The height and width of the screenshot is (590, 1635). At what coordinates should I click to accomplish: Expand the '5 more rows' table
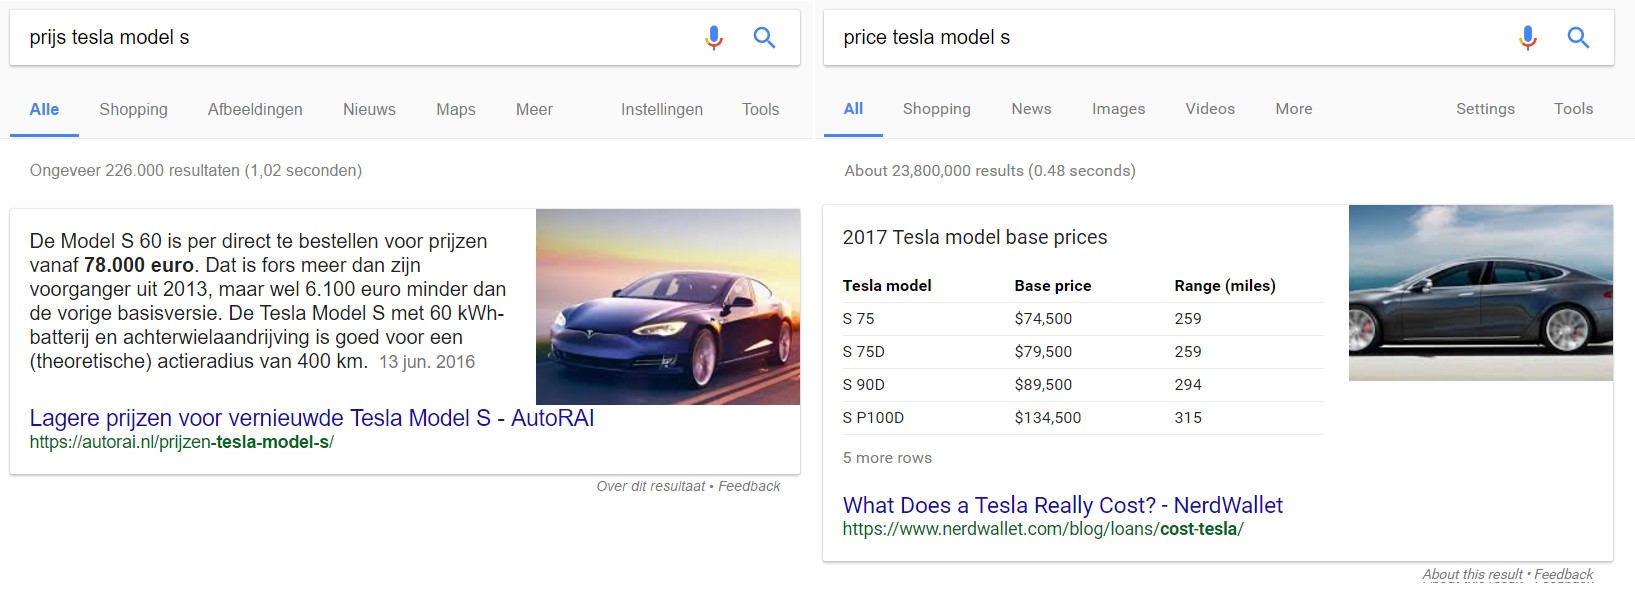pyautogui.click(x=887, y=458)
